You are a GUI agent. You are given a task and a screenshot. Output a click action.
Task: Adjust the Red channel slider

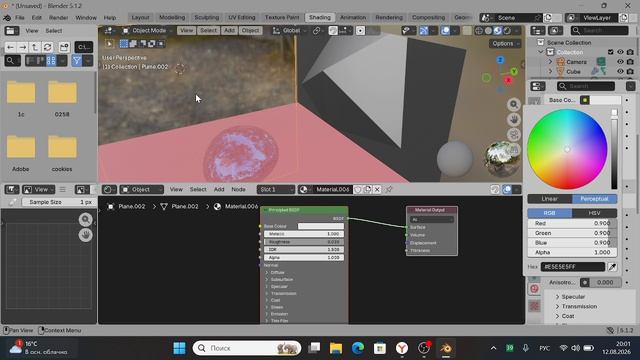point(572,223)
